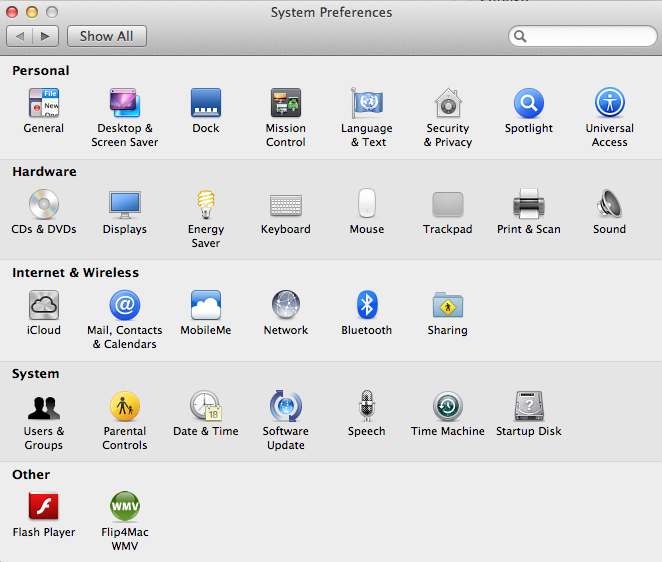Open Mission Control preferences
Image resolution: width=662 pixels, height=562 pixels.
286,104
